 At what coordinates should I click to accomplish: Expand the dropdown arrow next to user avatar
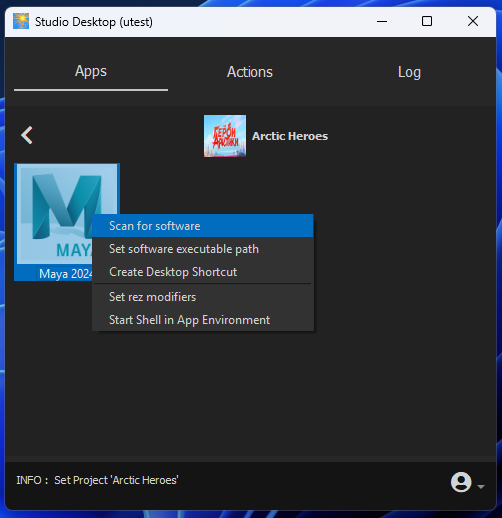click(481, 487)
